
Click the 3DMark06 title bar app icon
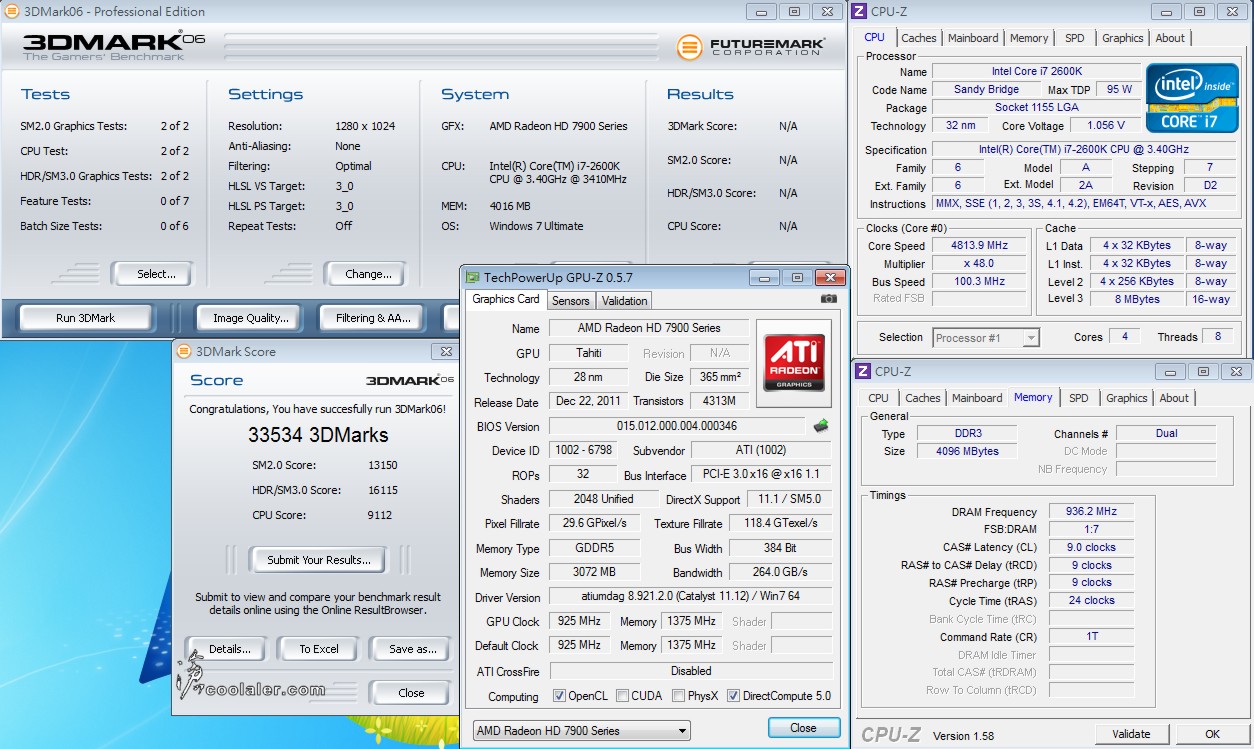click(x=12, y=12)
